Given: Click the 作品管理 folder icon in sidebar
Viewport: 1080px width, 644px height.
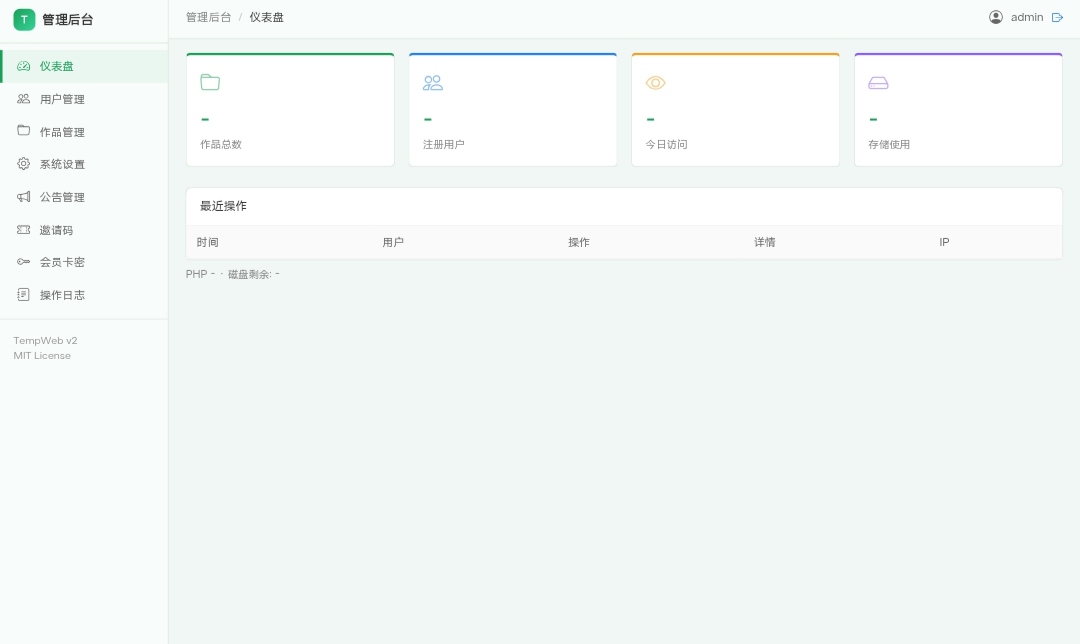Looking at the screenshot, I should click(23, 130).
